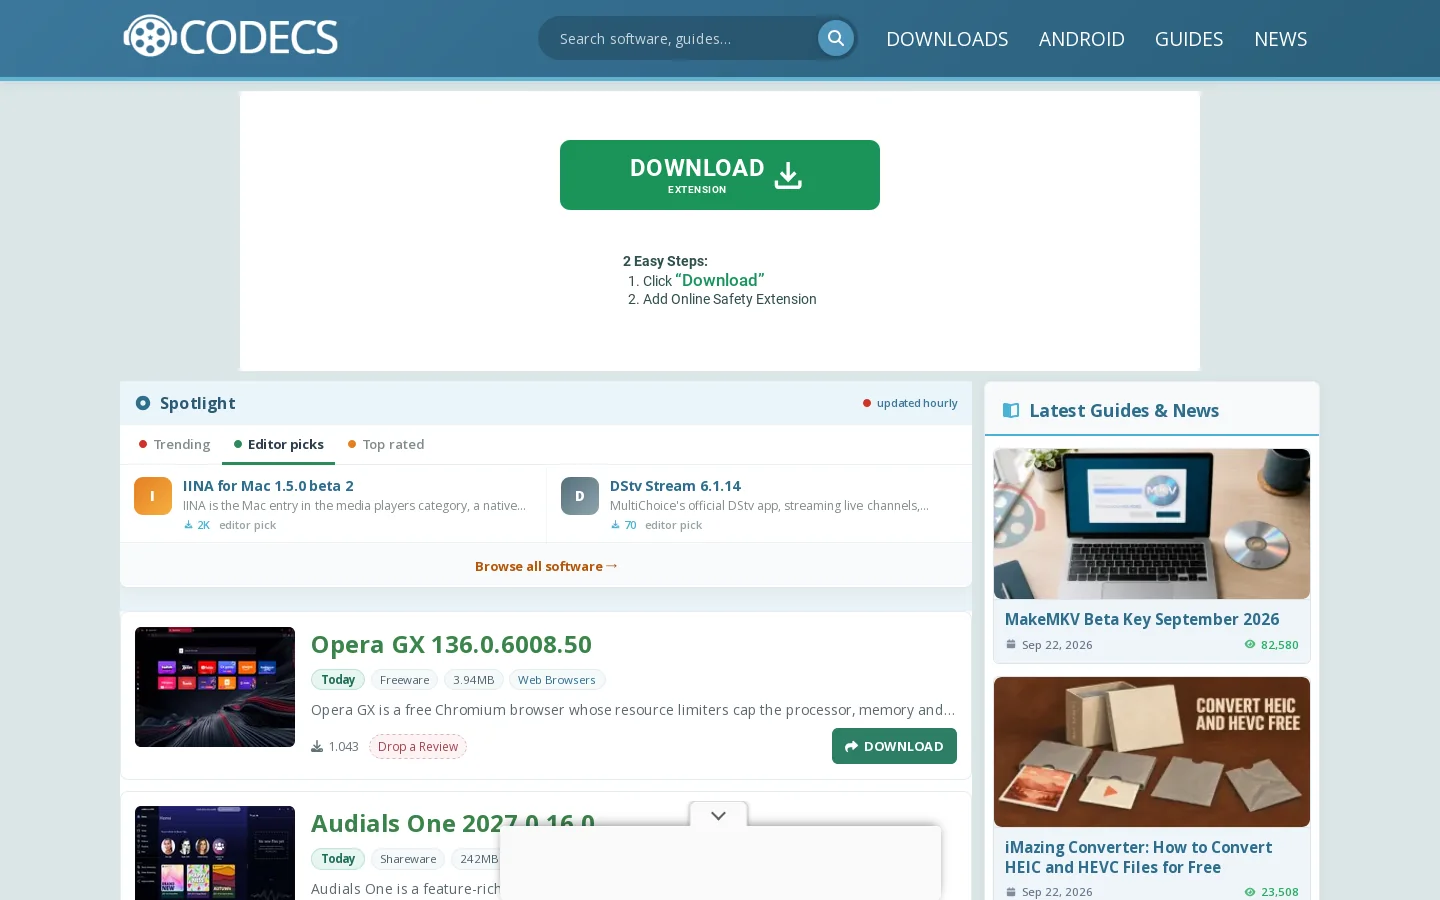Open DStv Stream 6.1.14 link

[x=675, y=486]
